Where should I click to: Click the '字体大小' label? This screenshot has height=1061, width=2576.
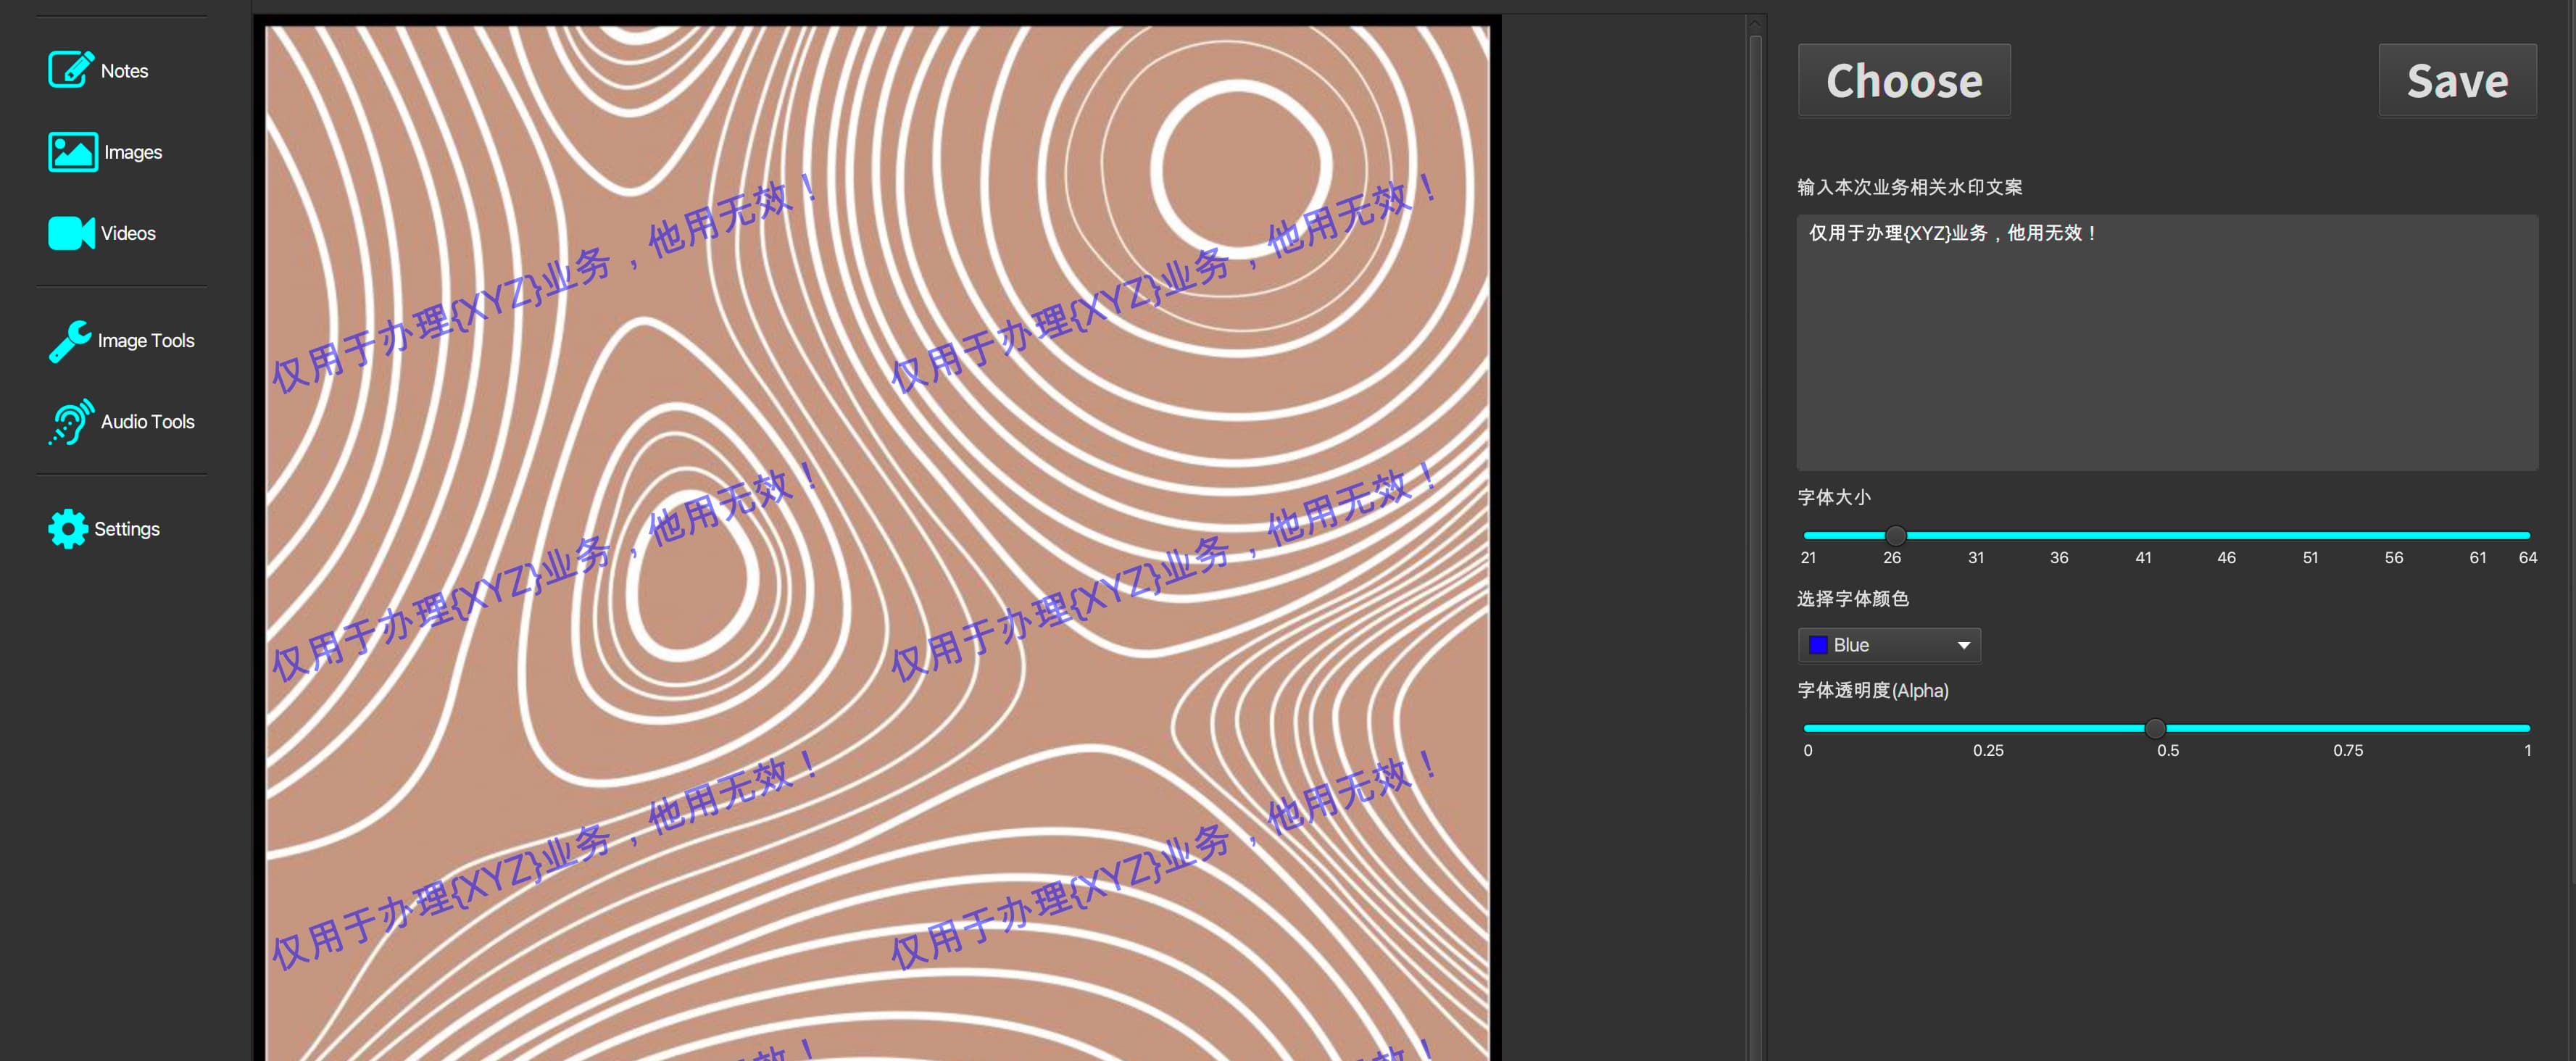click(x=1834, y=497)
